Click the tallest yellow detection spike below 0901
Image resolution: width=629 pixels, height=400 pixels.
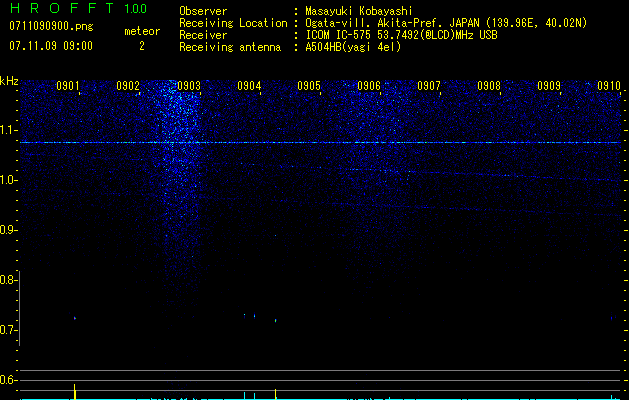pyautogui.click(x=75, y=392)
